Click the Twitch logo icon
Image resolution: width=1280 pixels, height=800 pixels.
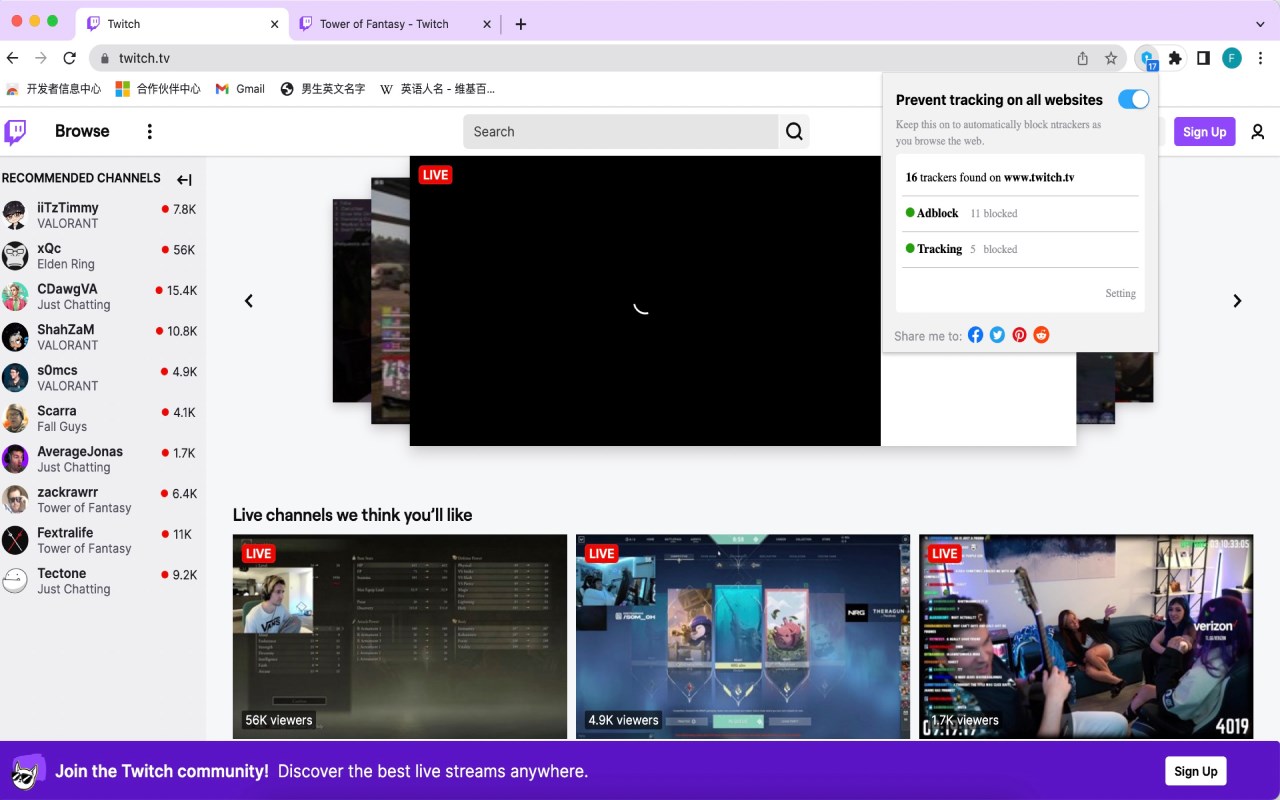point(15,132)
